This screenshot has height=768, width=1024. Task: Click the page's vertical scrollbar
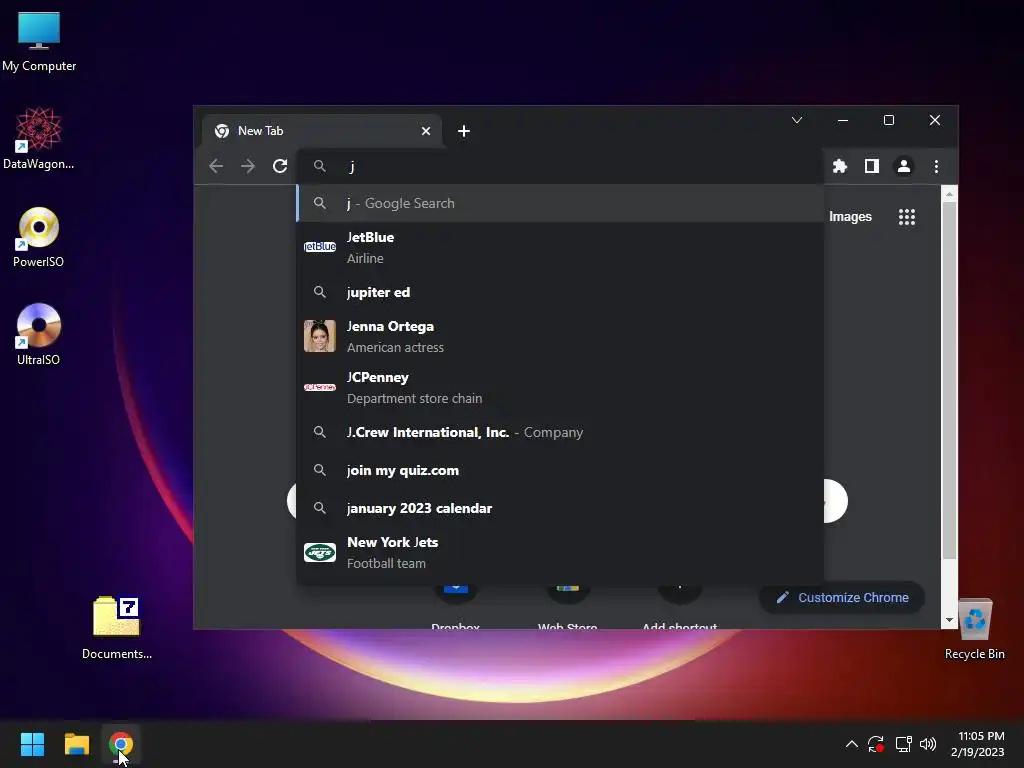(x=950, y=380)
